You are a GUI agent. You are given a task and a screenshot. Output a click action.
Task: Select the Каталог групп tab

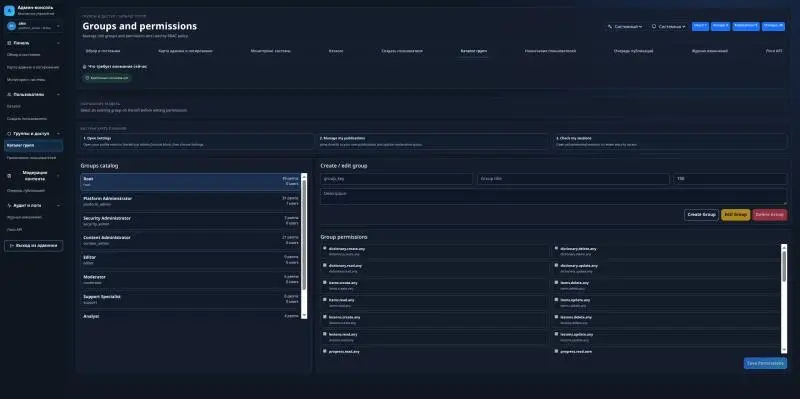pyautogui.click(x=473, y=51)
